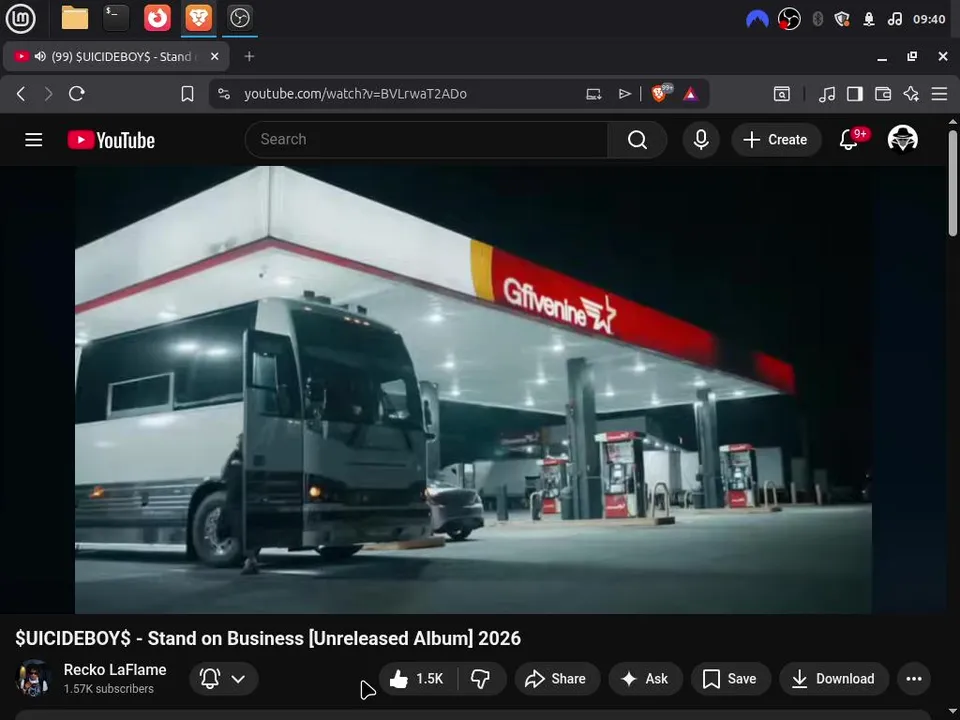Image resolution: width=960 pixels, height=720 pixels.
Task: Visit the Recko LaFlame channel name link
Action: point(115,670)
